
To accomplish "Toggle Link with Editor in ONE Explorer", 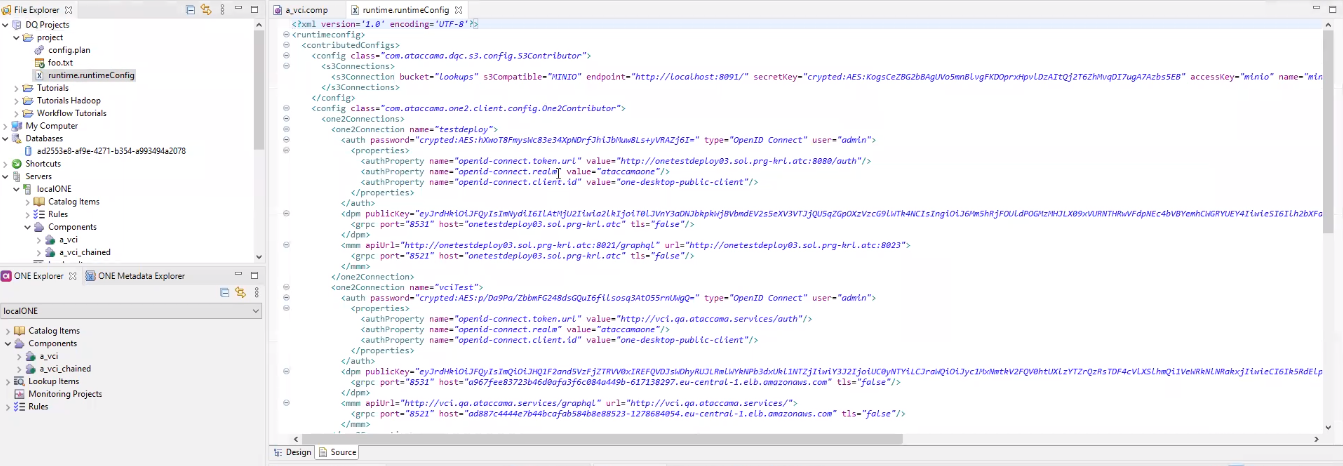I will click(x=240, y=292).
